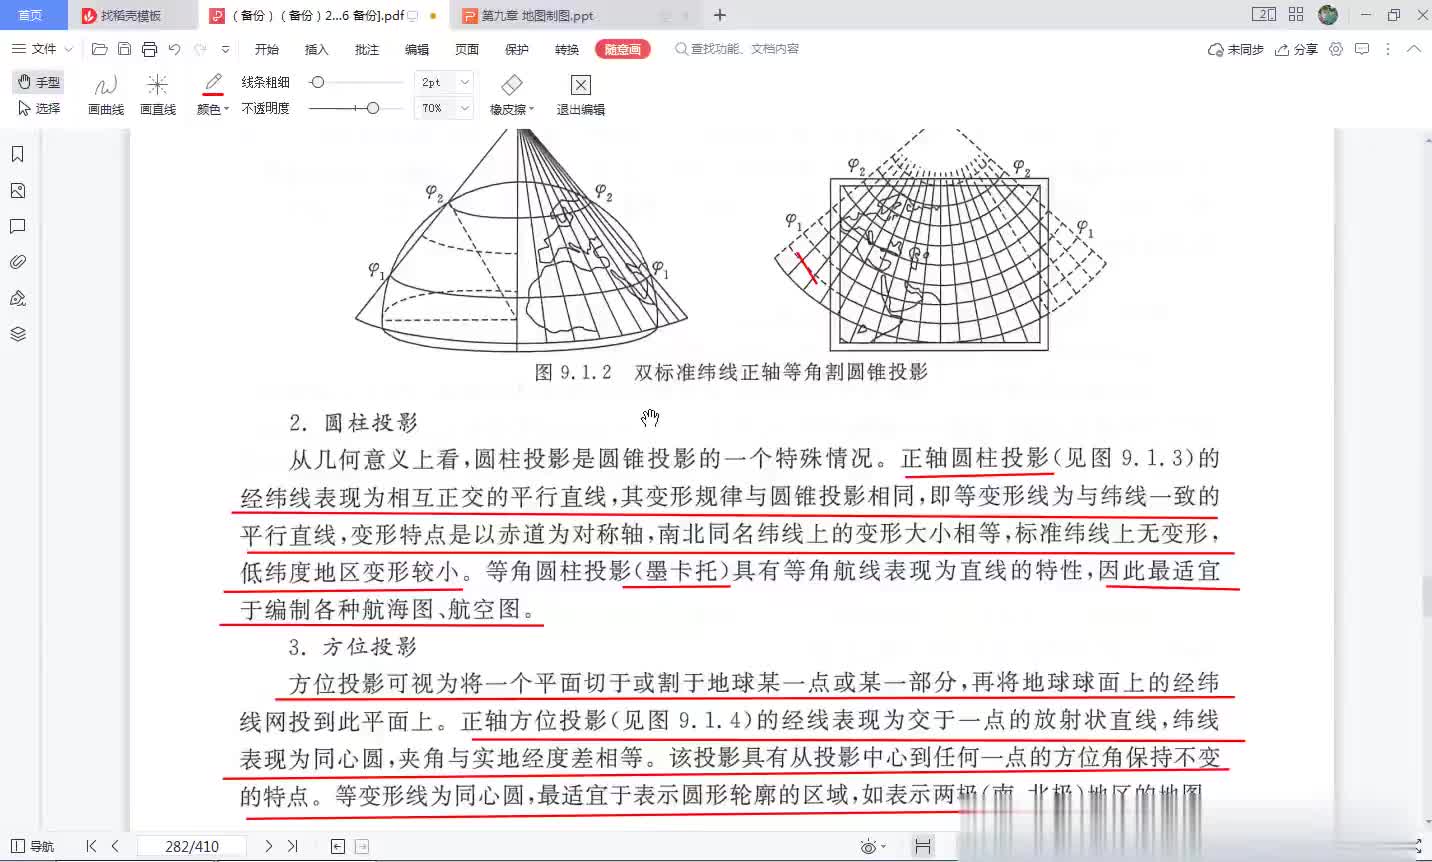Activate the hand tool (手型)

pos(39,82)
